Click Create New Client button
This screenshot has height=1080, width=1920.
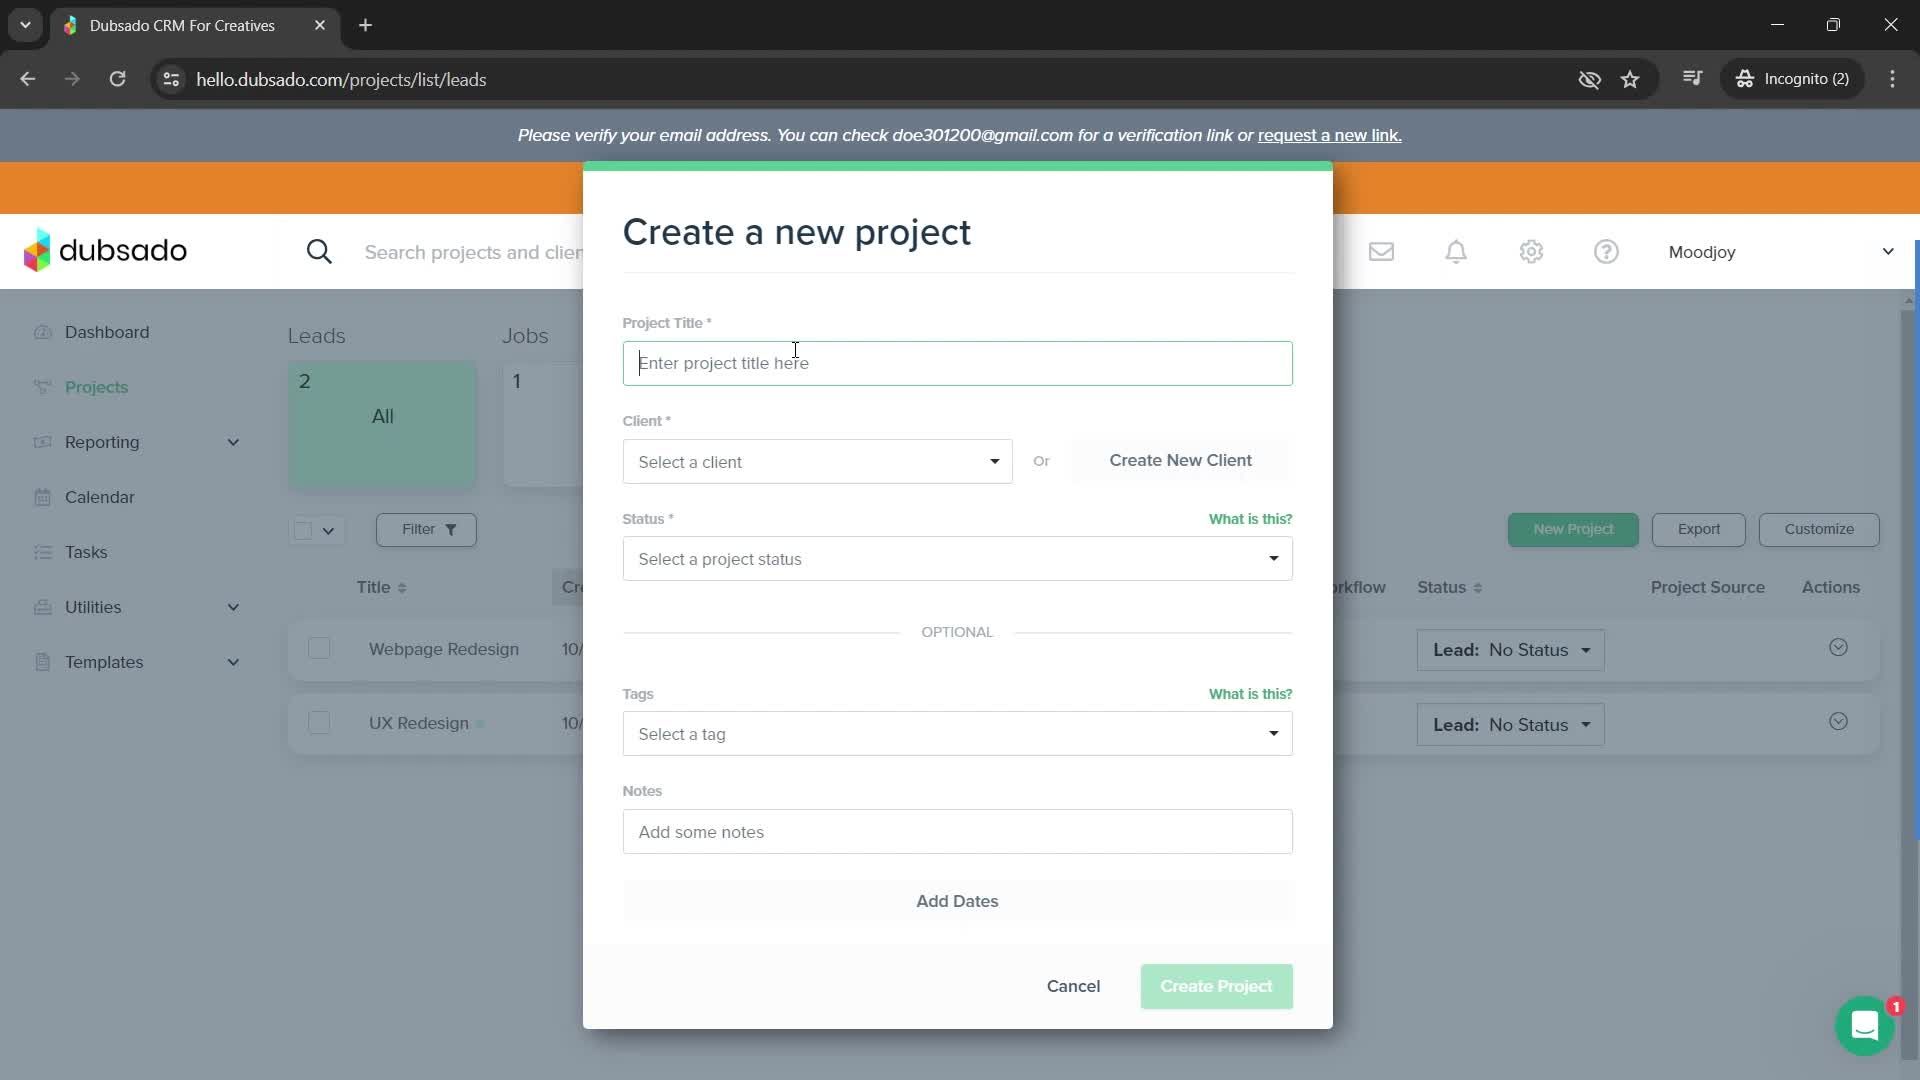(x=1180, y=460)
